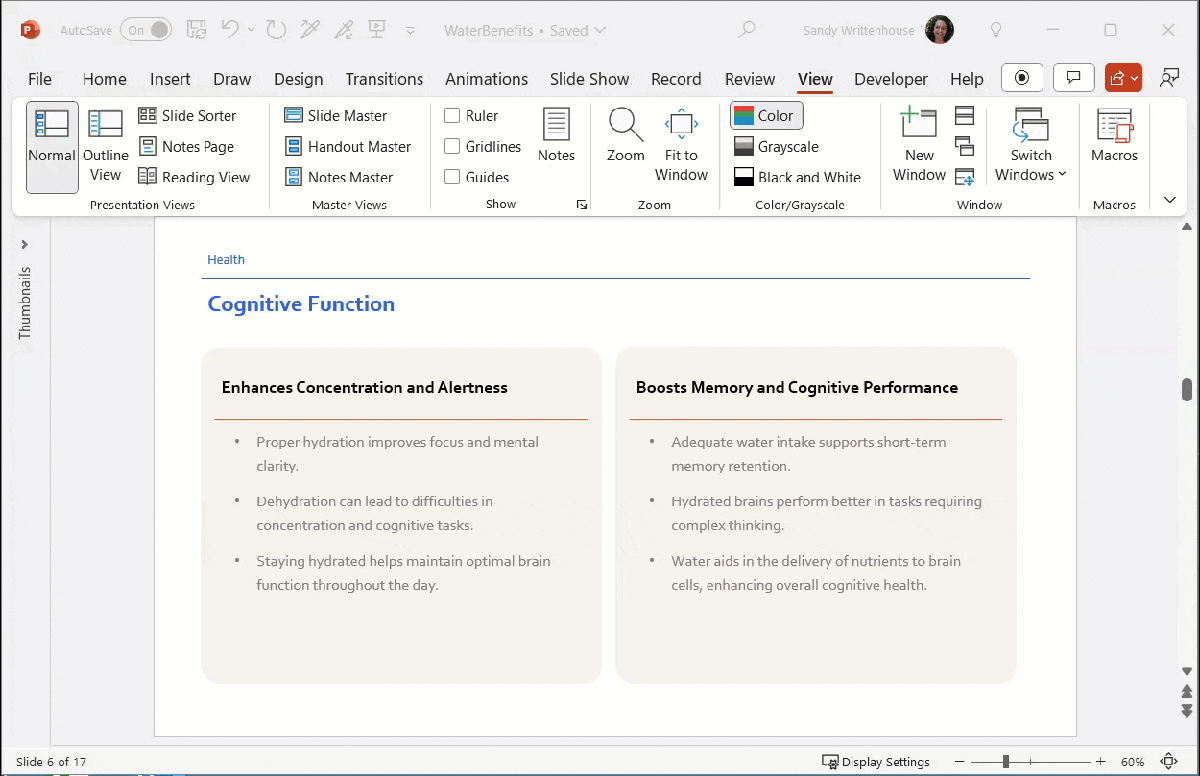
Task: Click zoom out minus button
Action: 959,762
